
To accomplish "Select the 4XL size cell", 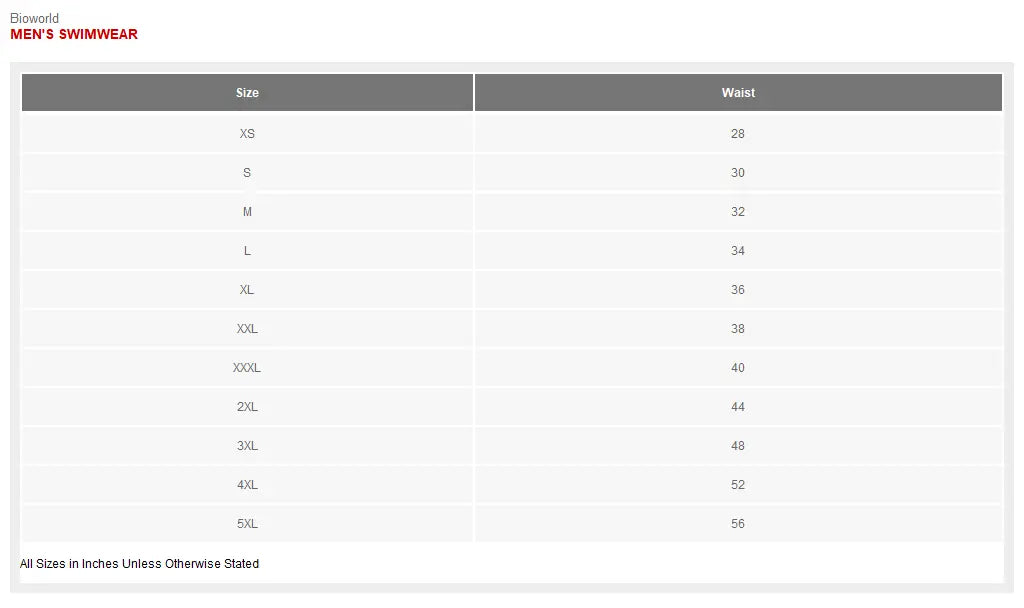I will pos(247,485).
